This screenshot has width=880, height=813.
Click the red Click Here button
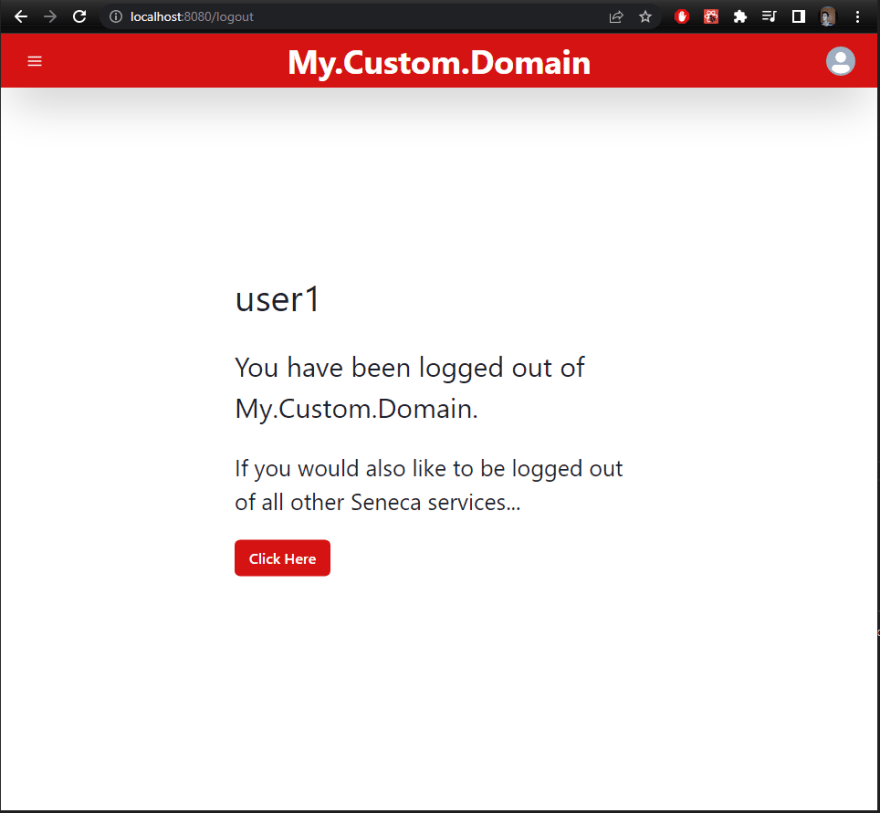(x=282, y=558)
